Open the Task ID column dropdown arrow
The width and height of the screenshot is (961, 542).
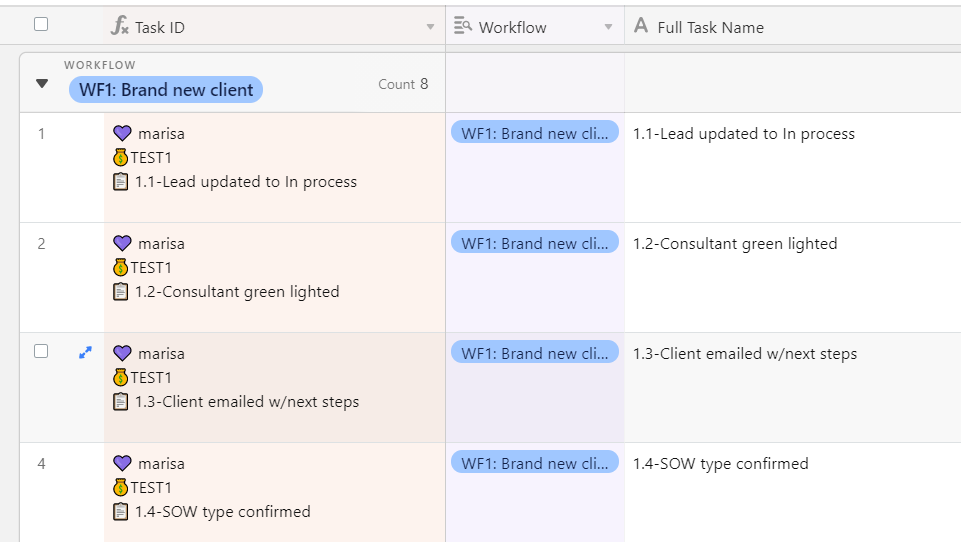click(x=430, y=27)
